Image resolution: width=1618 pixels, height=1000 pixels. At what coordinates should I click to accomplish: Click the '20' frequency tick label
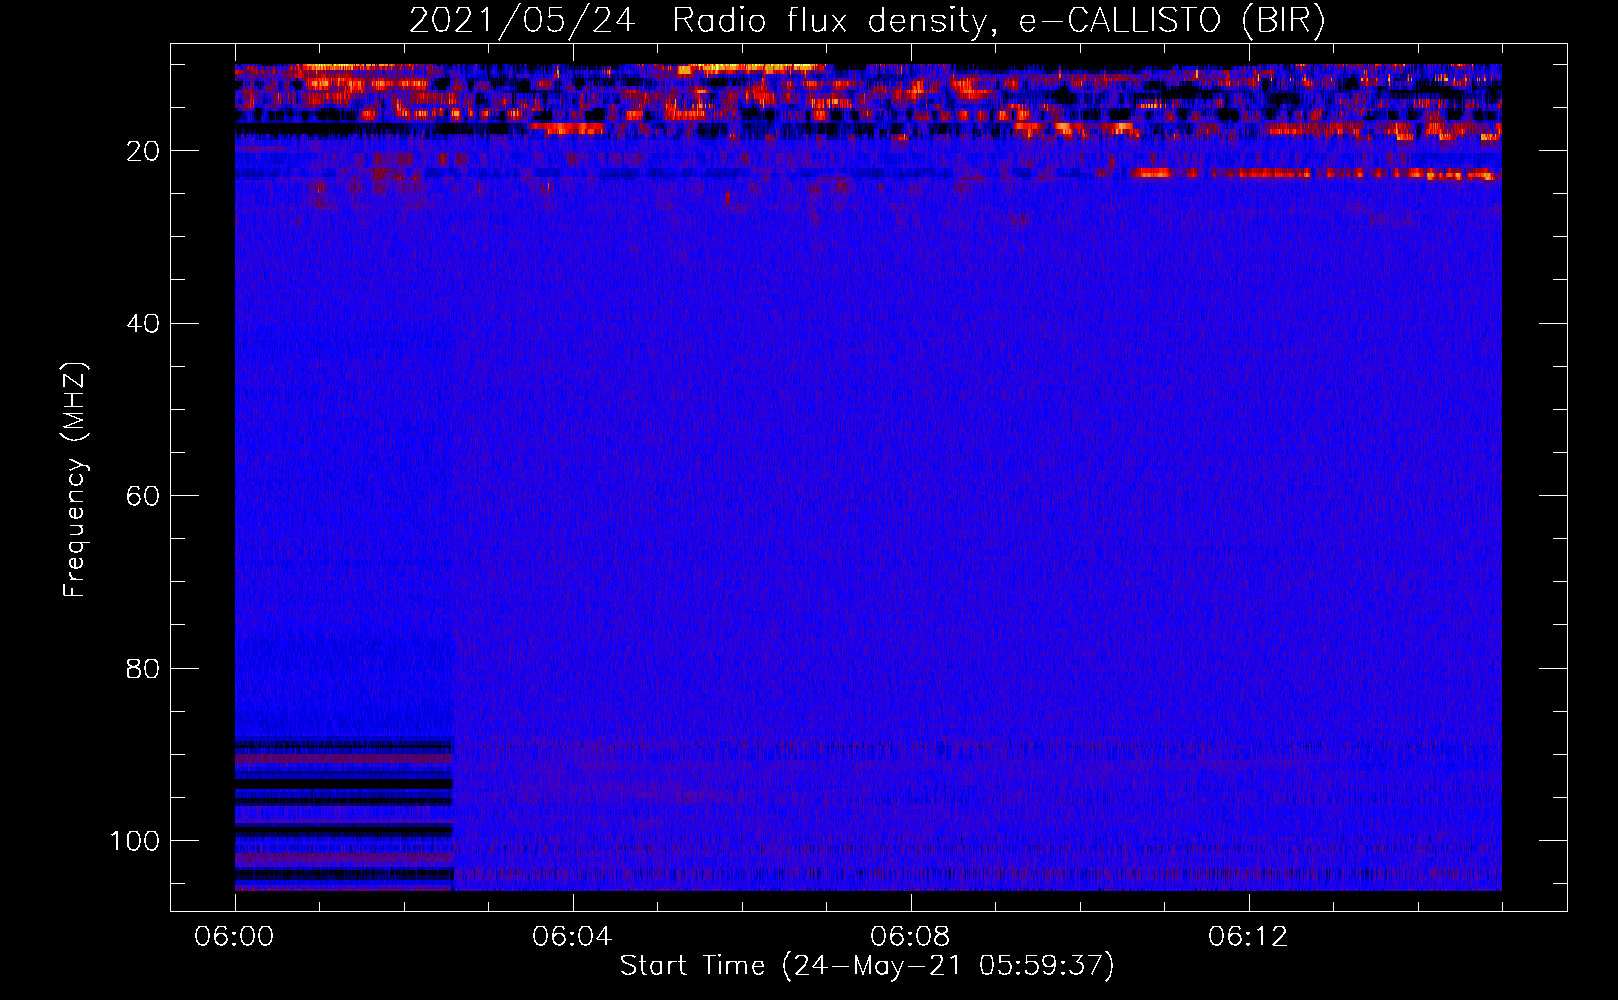click(x=144, y=151)
